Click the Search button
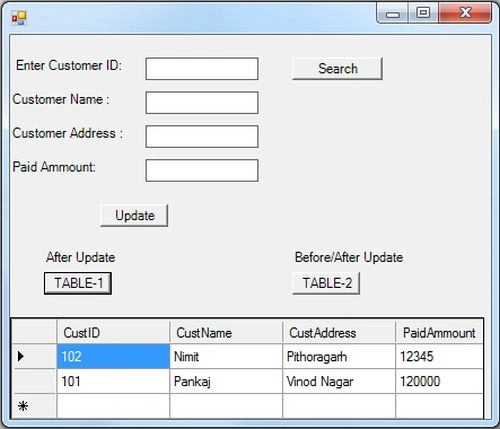 click(337, 69)
